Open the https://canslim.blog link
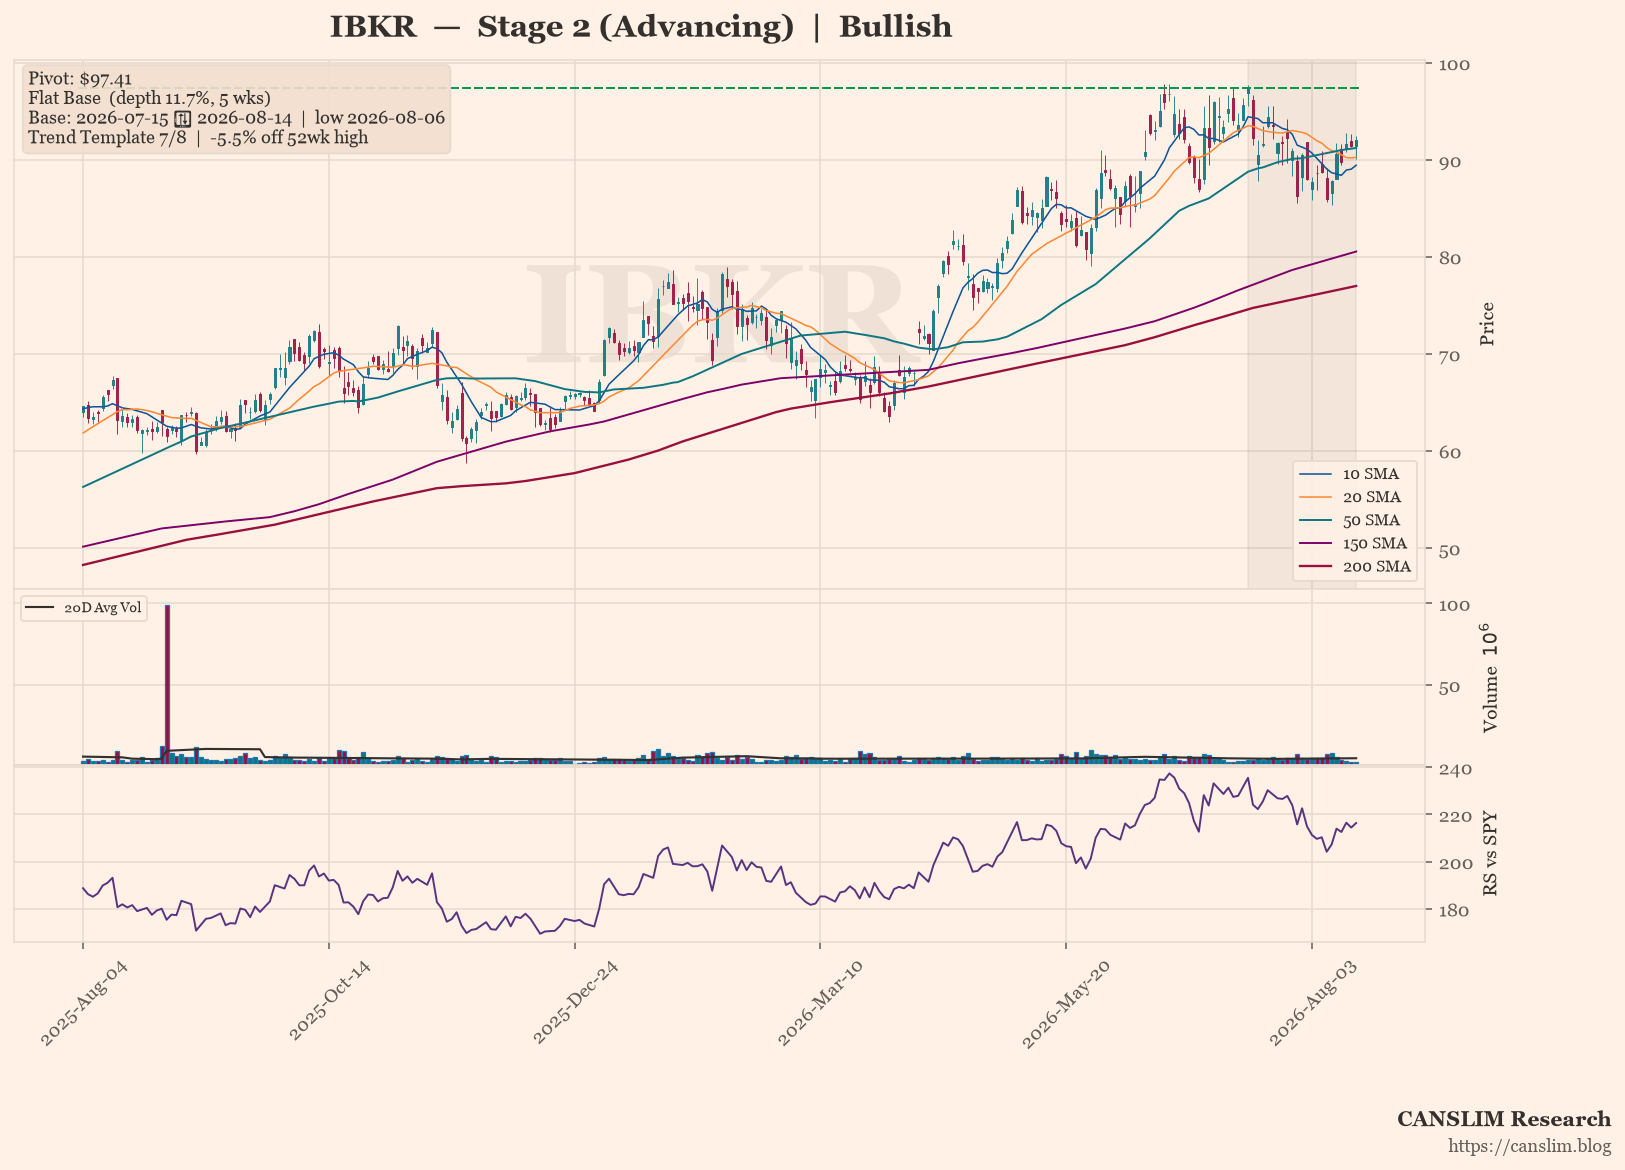Screen dimensions: 1625x1170 pyautogui.click(x=1530, y=1146)
